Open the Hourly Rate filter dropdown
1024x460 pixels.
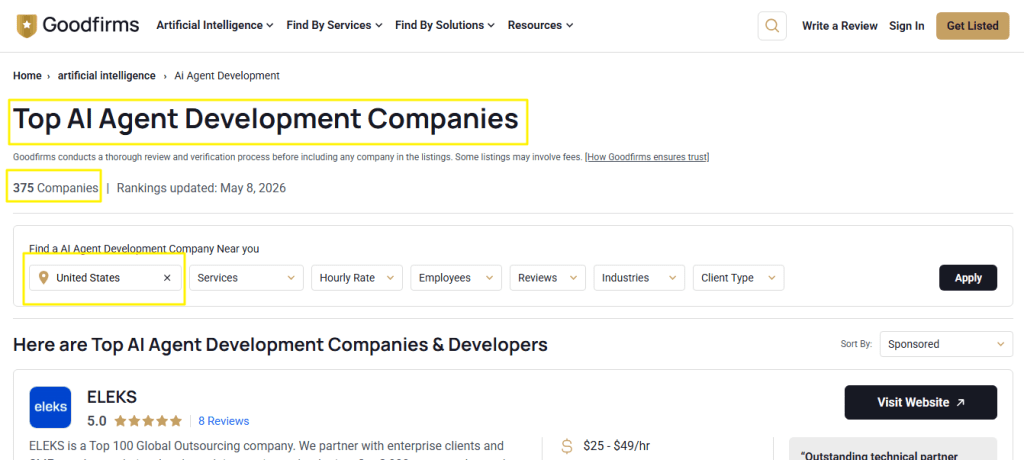[x=357, y=278]
